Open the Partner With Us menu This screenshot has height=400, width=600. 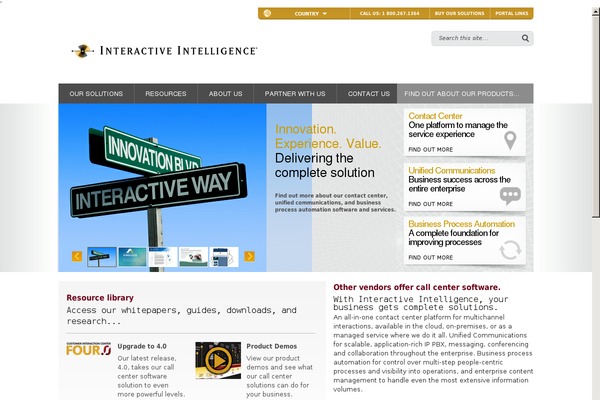[x=295, y=94]
